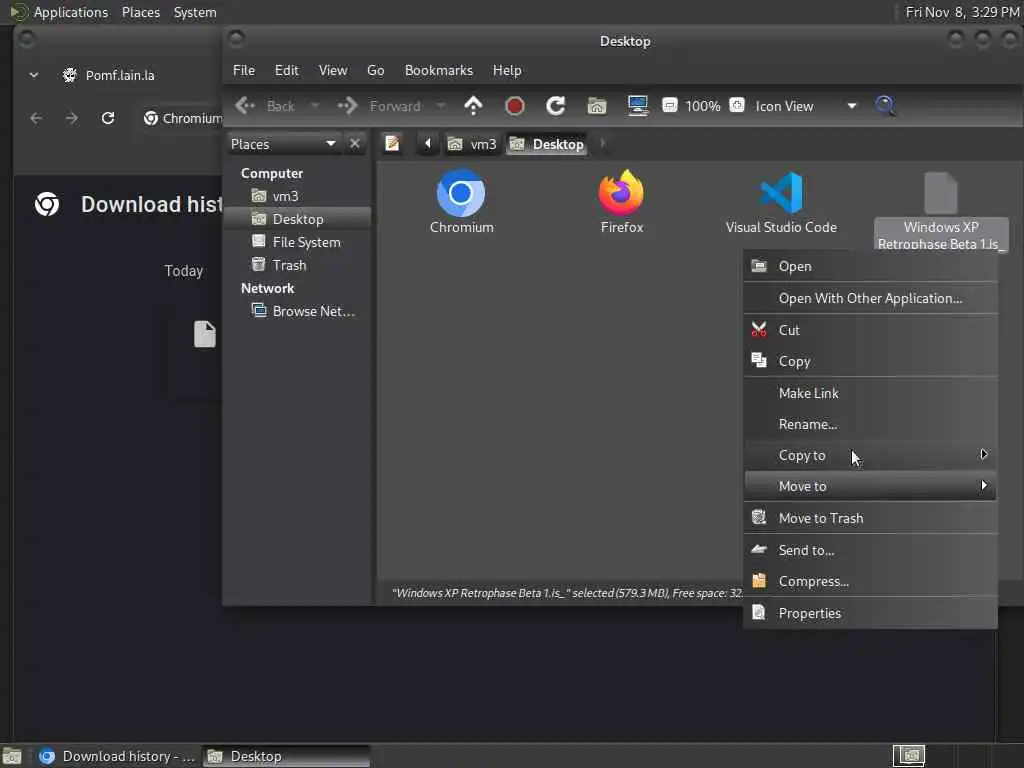Click the clock date in panel
Screen dimensions: 1024x768
[962, 12]
